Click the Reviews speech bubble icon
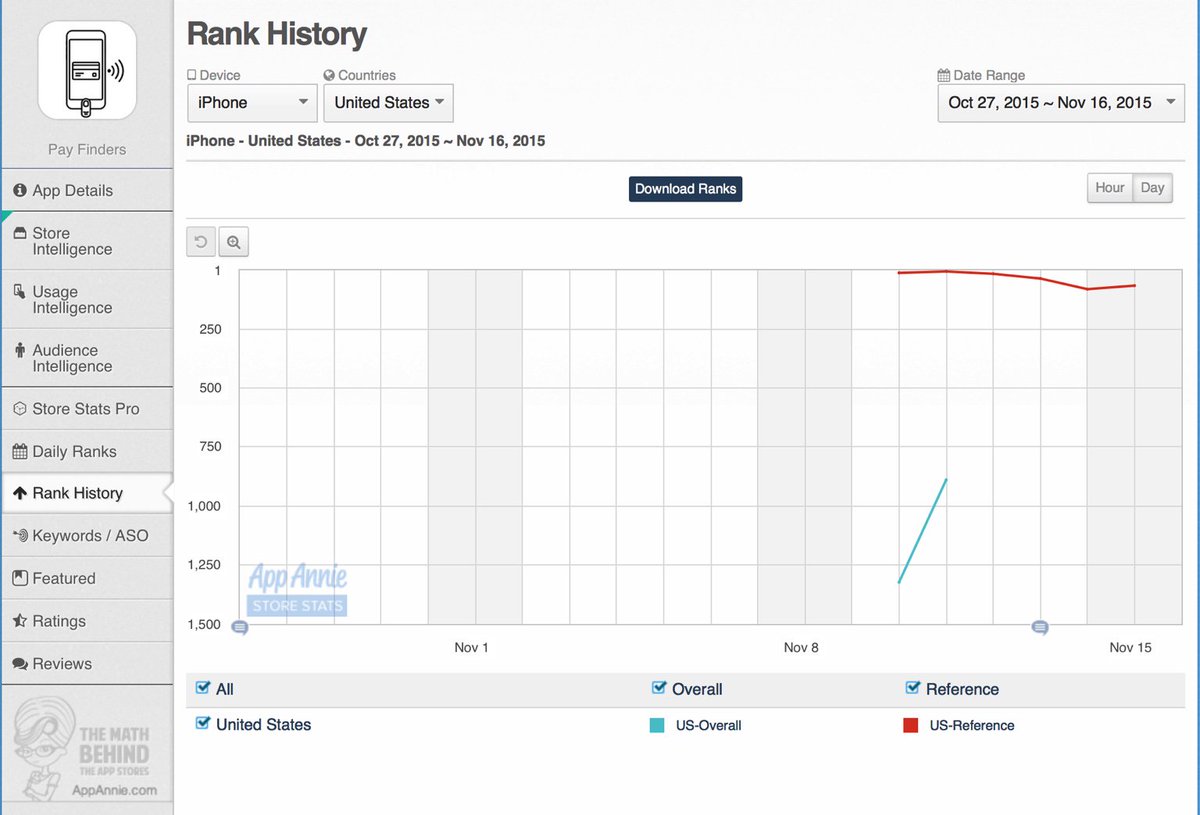 tap(20, 664)
